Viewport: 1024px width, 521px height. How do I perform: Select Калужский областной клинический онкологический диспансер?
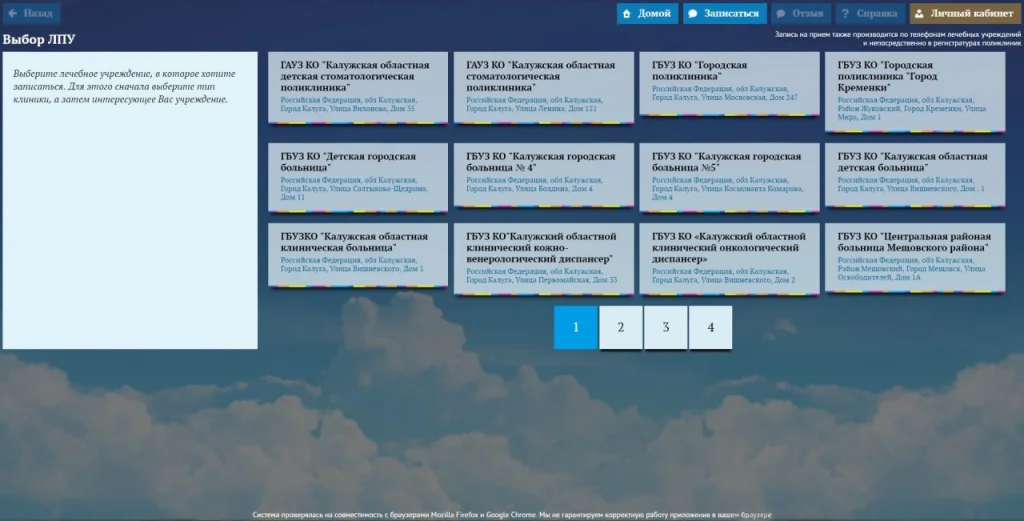729,259
